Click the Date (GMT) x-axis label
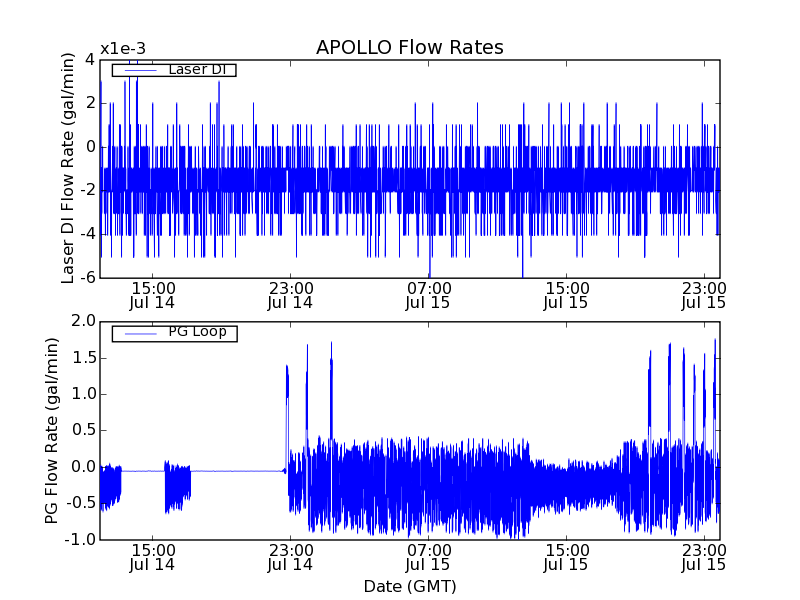Image resolution: width=800 pixels, height=600 pixels. 409,586
